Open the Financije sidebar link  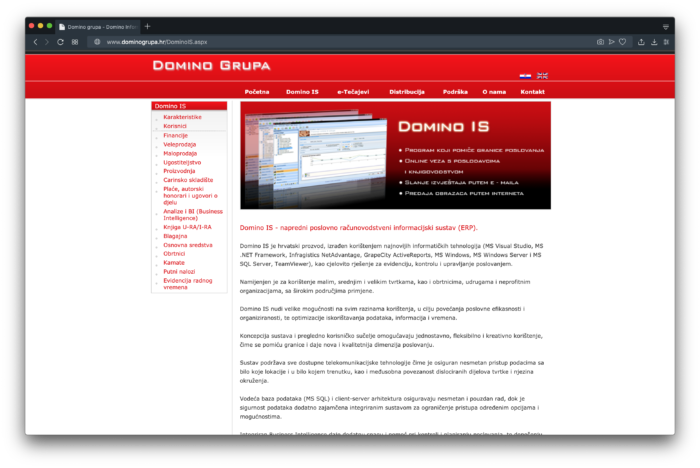click(x=175, y=135)
